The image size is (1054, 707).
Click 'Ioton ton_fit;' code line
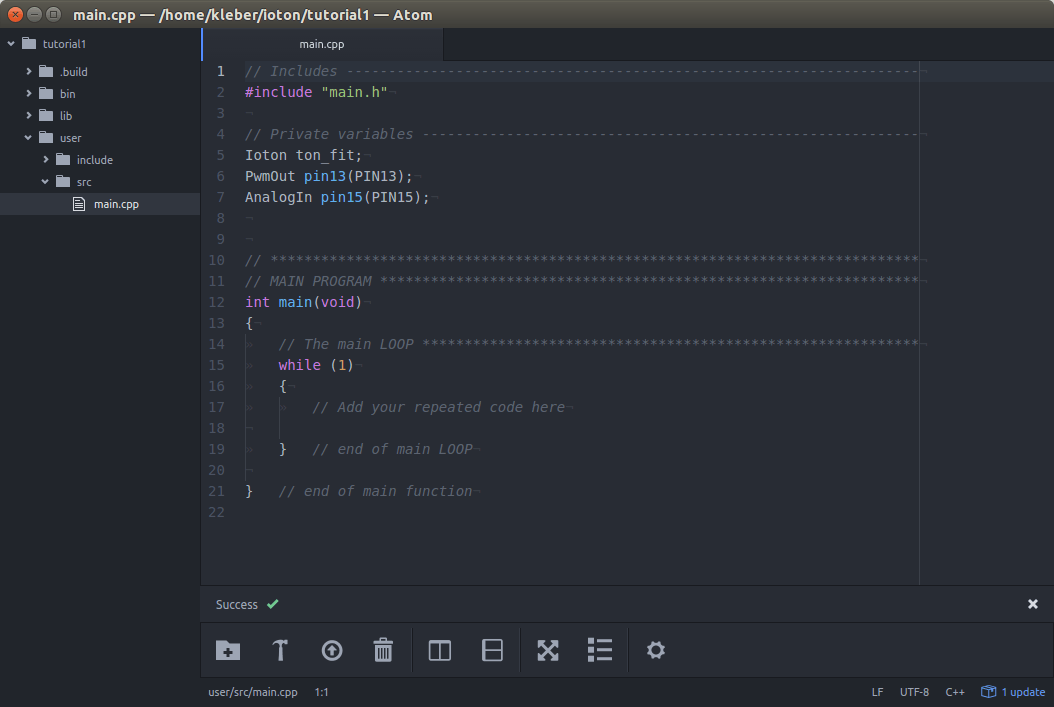[303, 155]
